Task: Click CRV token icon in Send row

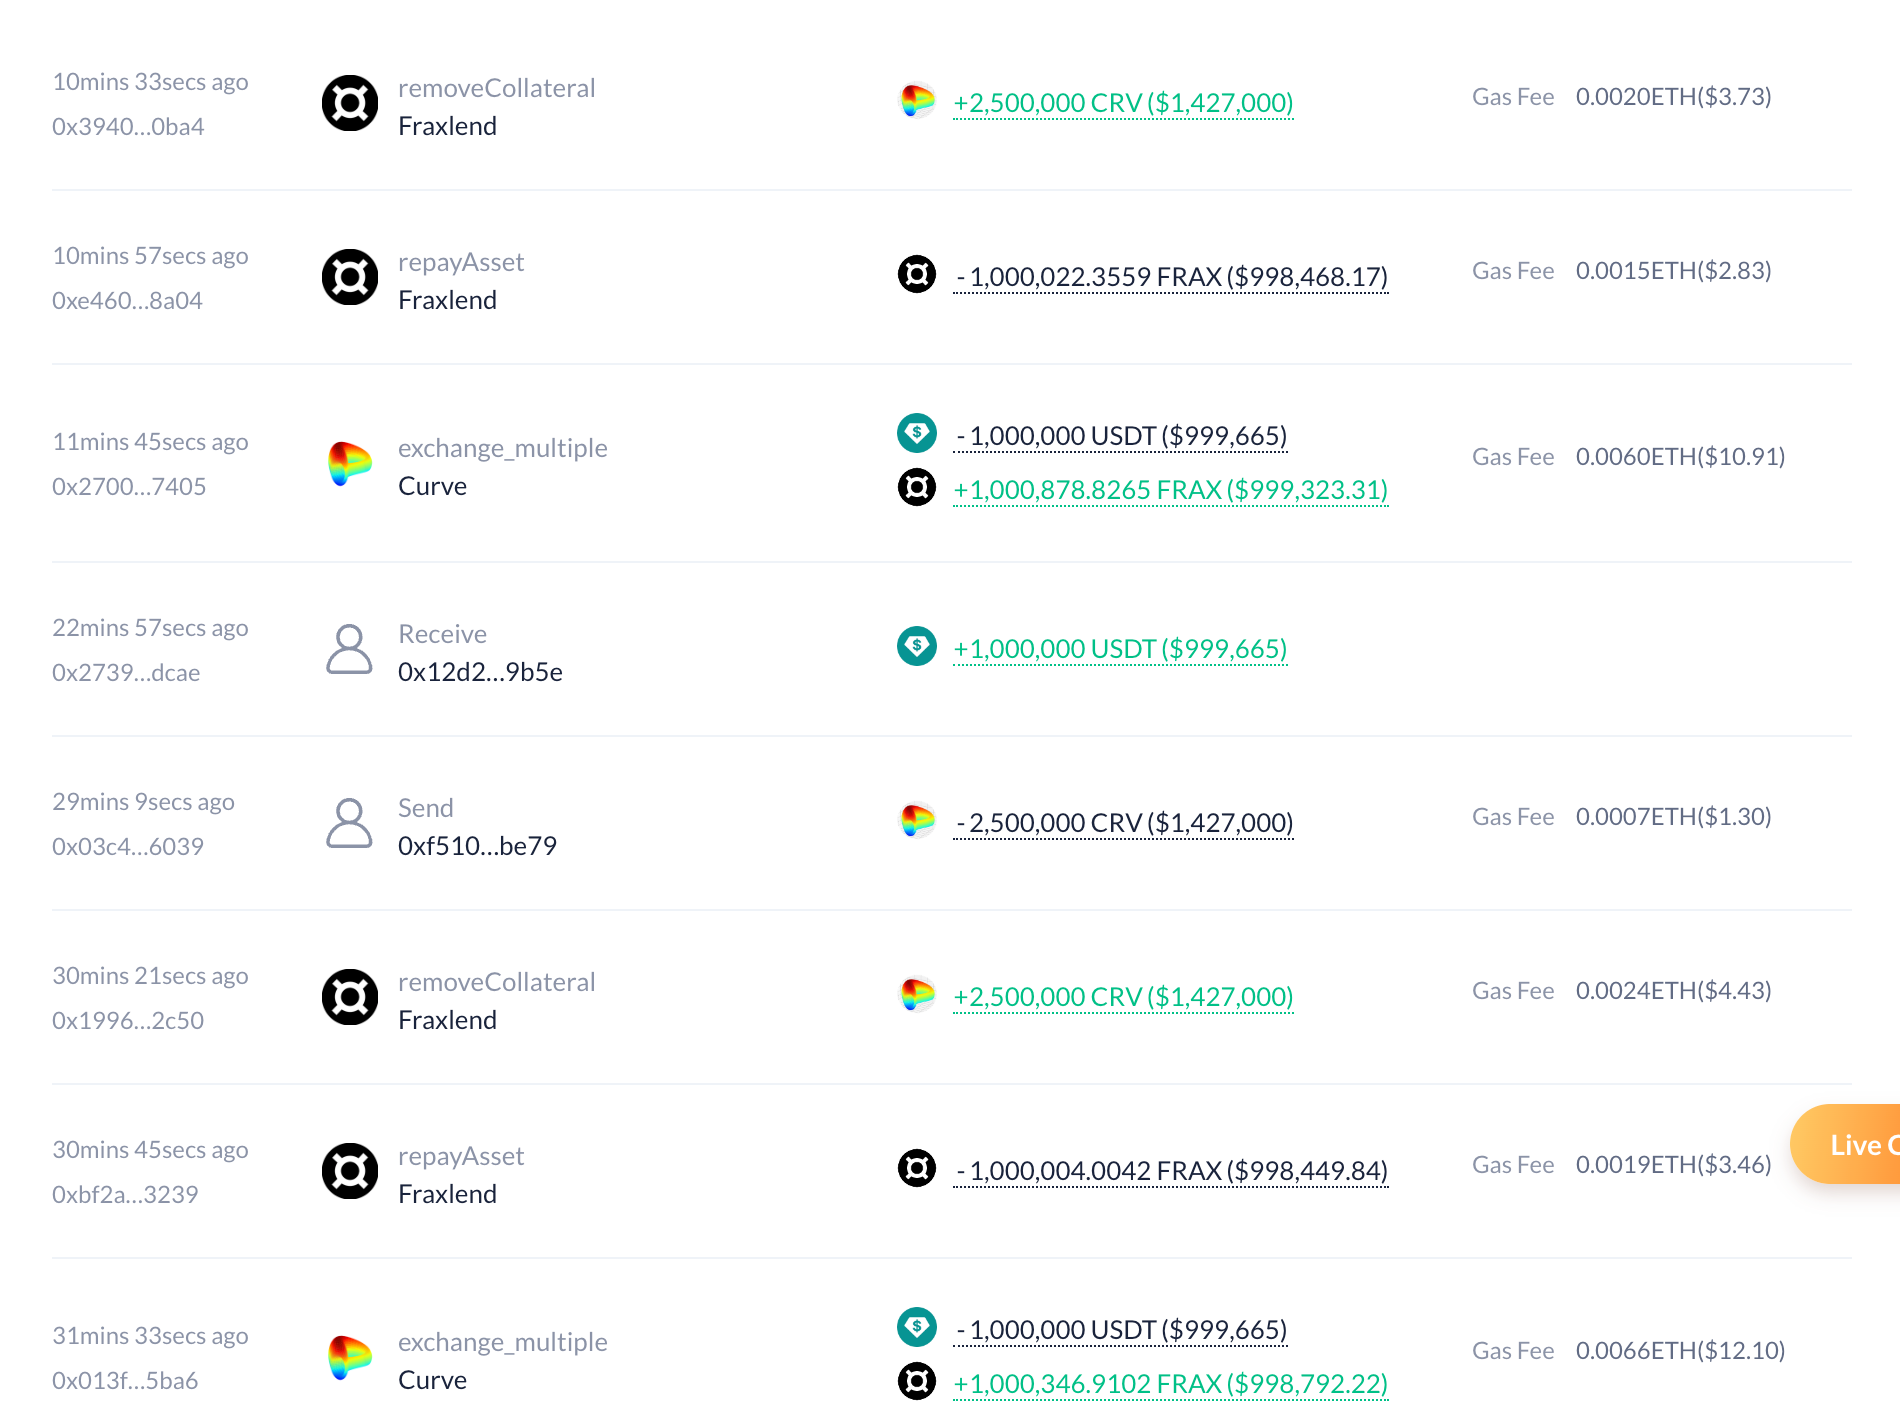Action: [x=917, y=820]
